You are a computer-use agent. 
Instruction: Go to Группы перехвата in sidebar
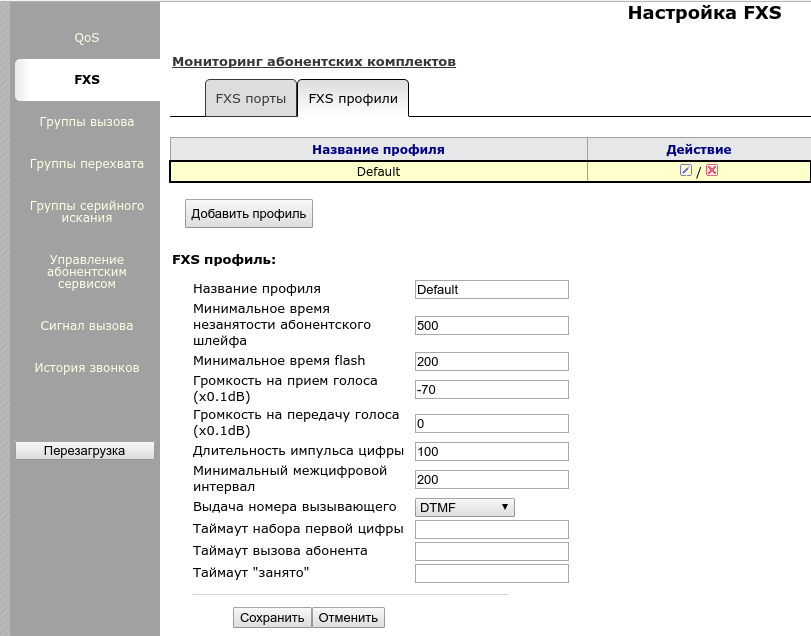(x=87, y=163)
